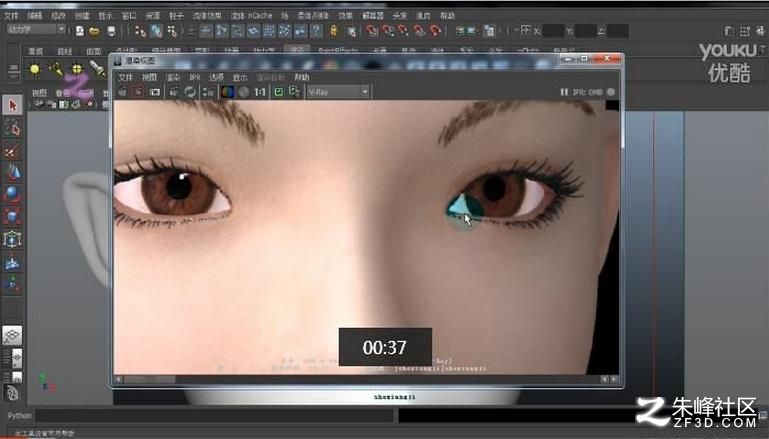This screenshot has height=439, width=769.
Task: Toggle snap to view planes magnet
Action: (419, 31)
